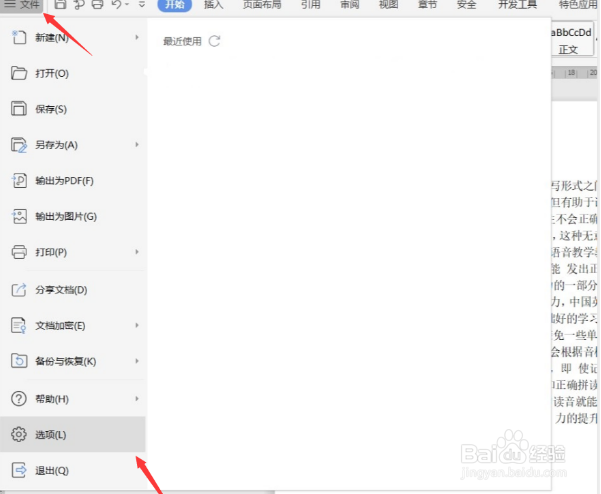Image resolution: width=601 pixels, height=494 pixels.
Task: Choose 另存为(A) menu entry
Action: (x=73, y=145)
